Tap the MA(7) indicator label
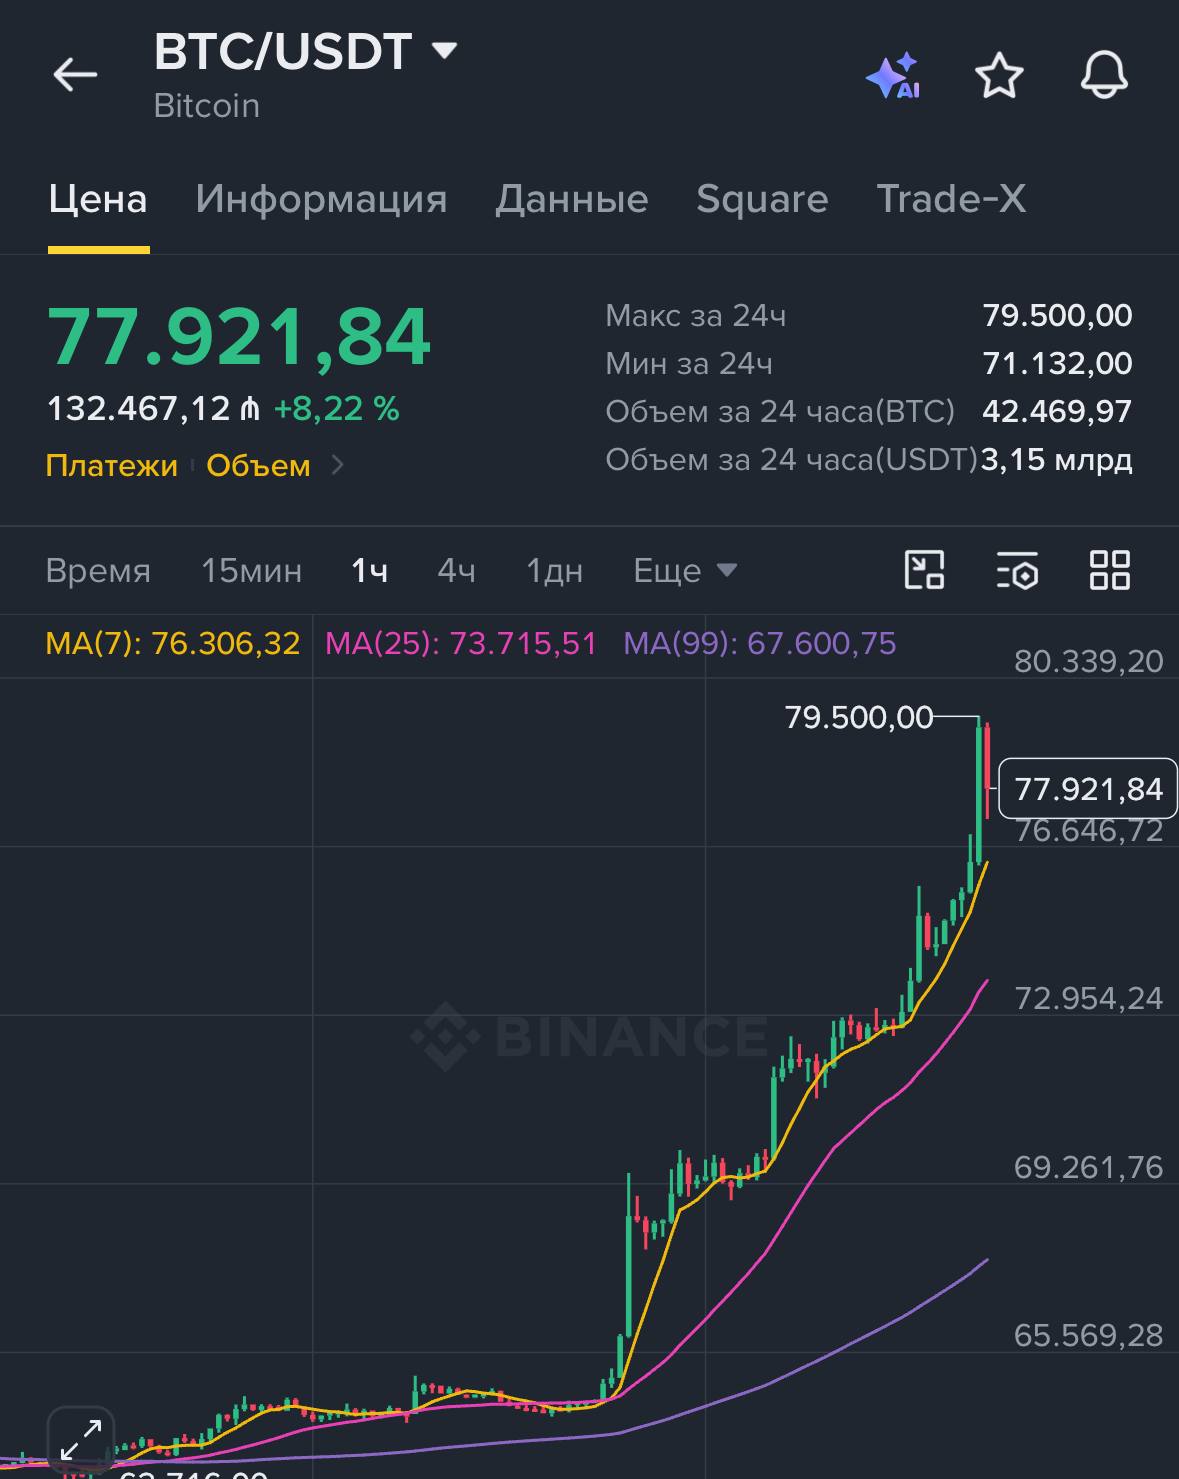 [173, 643]
